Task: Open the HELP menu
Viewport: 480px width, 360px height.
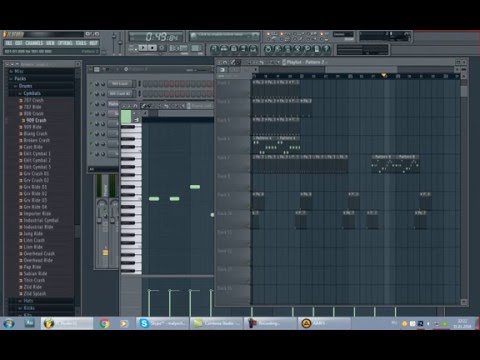Action: (93, 43)
